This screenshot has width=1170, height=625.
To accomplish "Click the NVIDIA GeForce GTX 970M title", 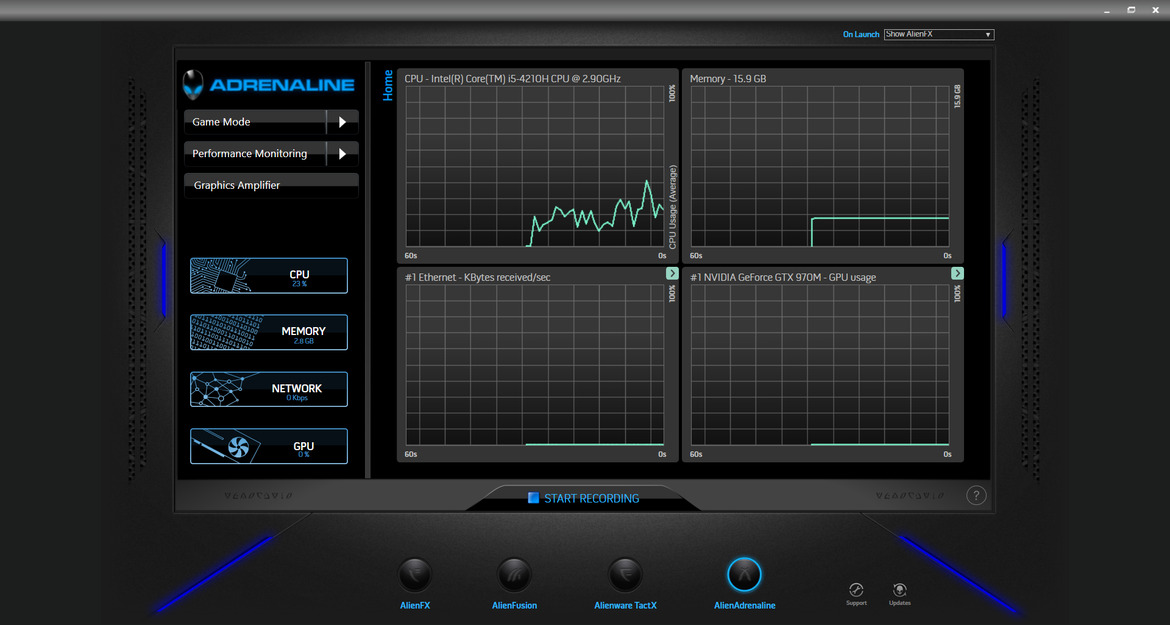I will [783, 277].
